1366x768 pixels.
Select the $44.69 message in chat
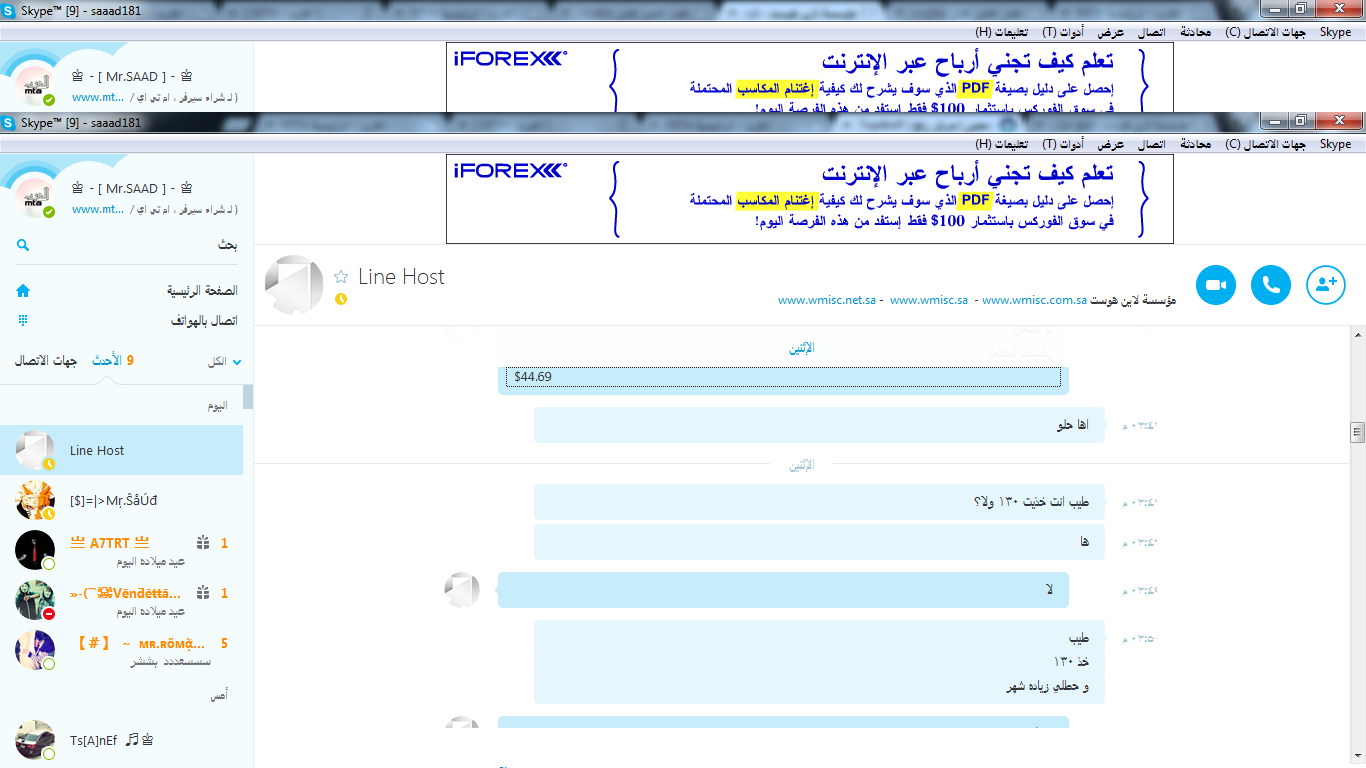[782, 377]
